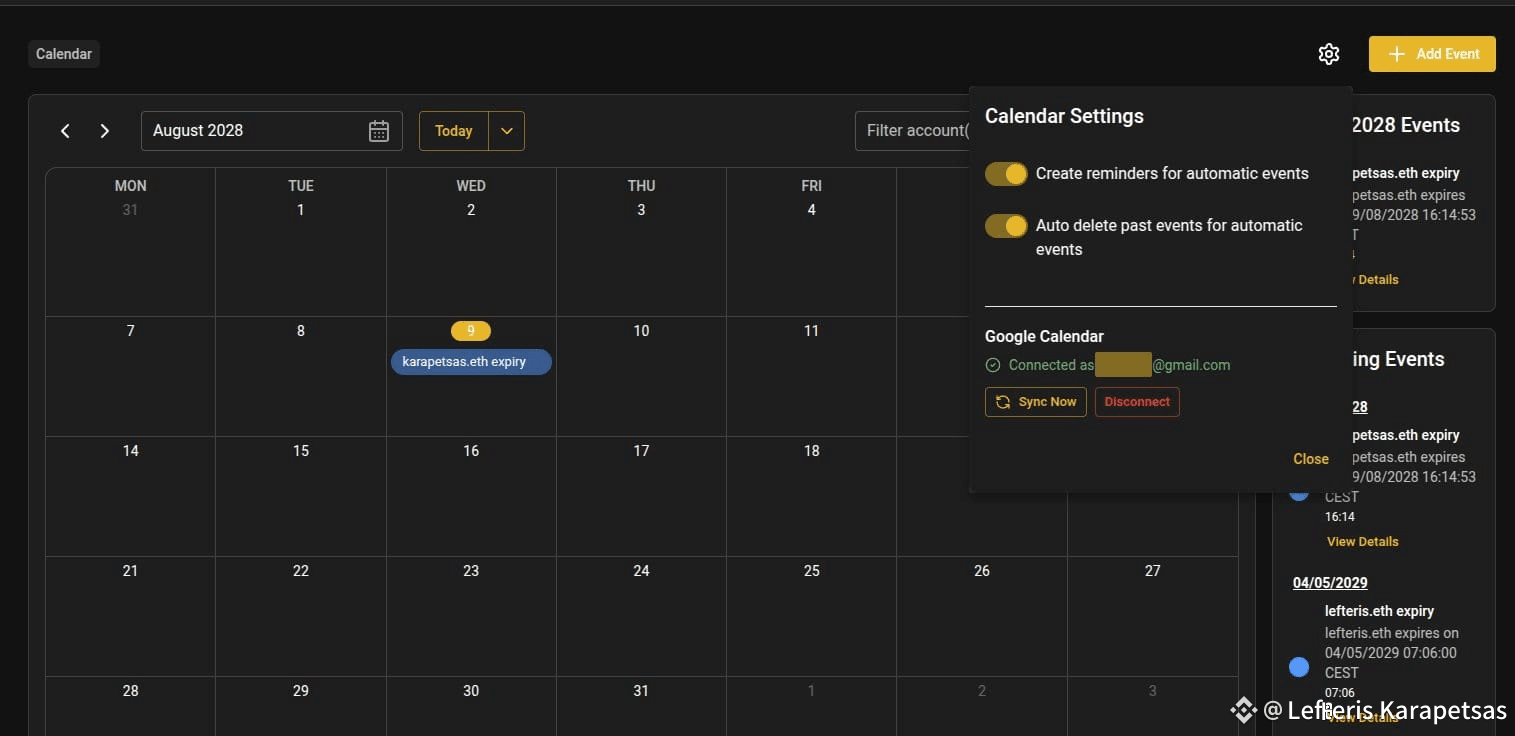Click the August 2028 month field
The image size is (1515, 736).
(x=272, y=131)
